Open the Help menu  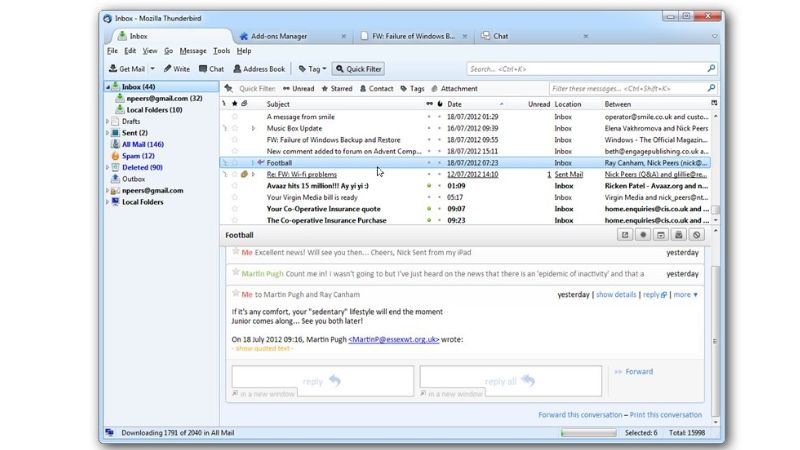244,51
